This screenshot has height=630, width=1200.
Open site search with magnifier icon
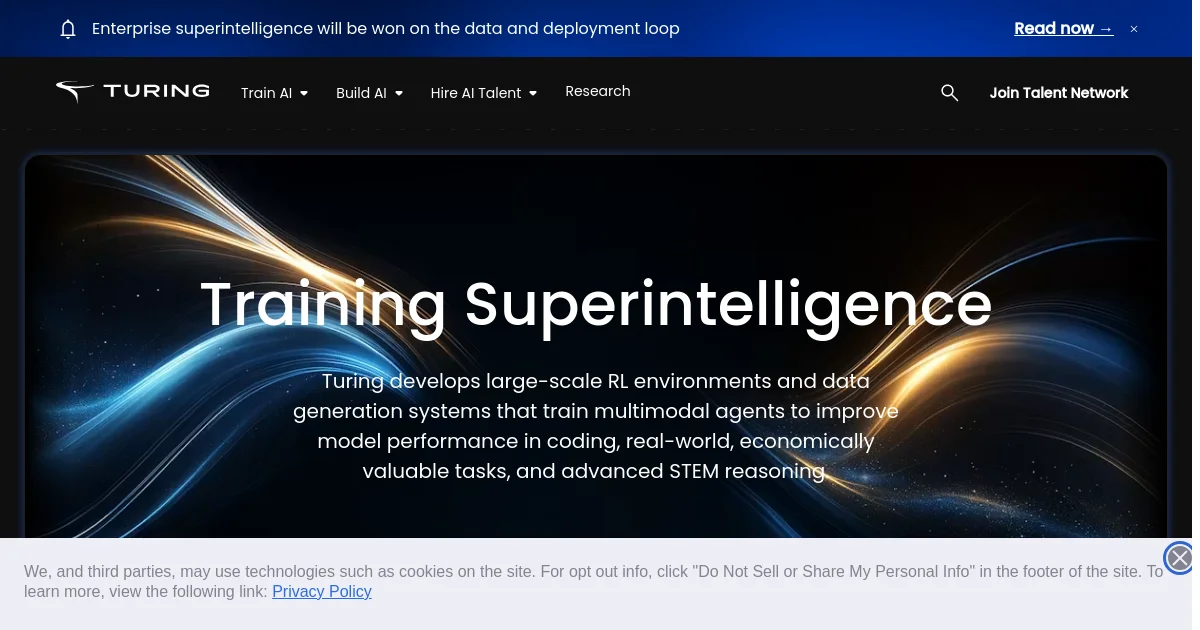pyautogui.click(x=950, y=93)
